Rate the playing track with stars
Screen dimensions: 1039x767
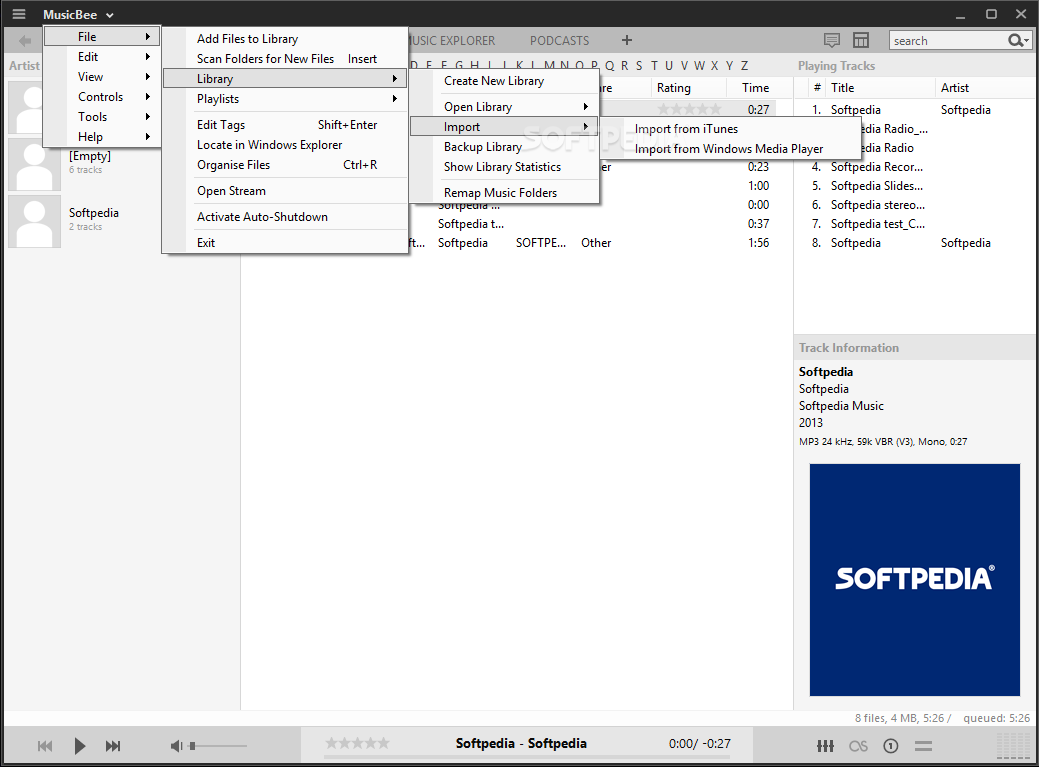tap(357, 743)
